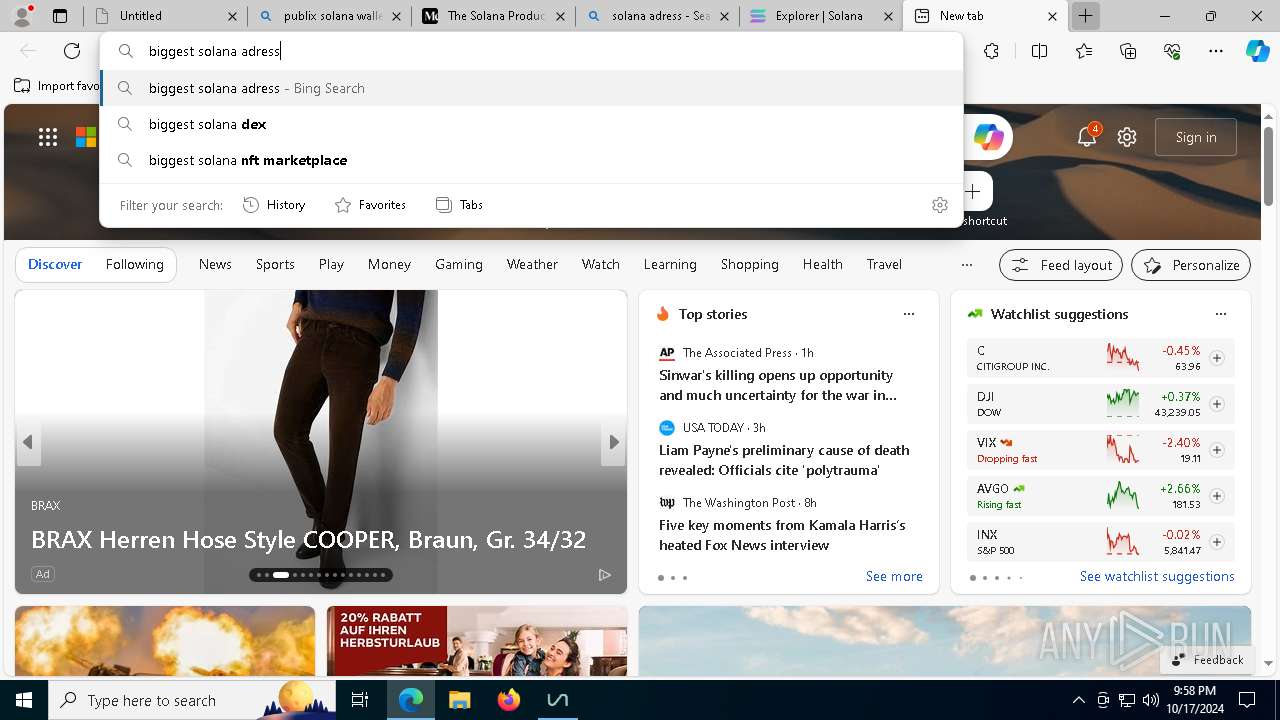Open the ad choices icon on BRAX ad

pyautogui.click(x=604, y=574)
